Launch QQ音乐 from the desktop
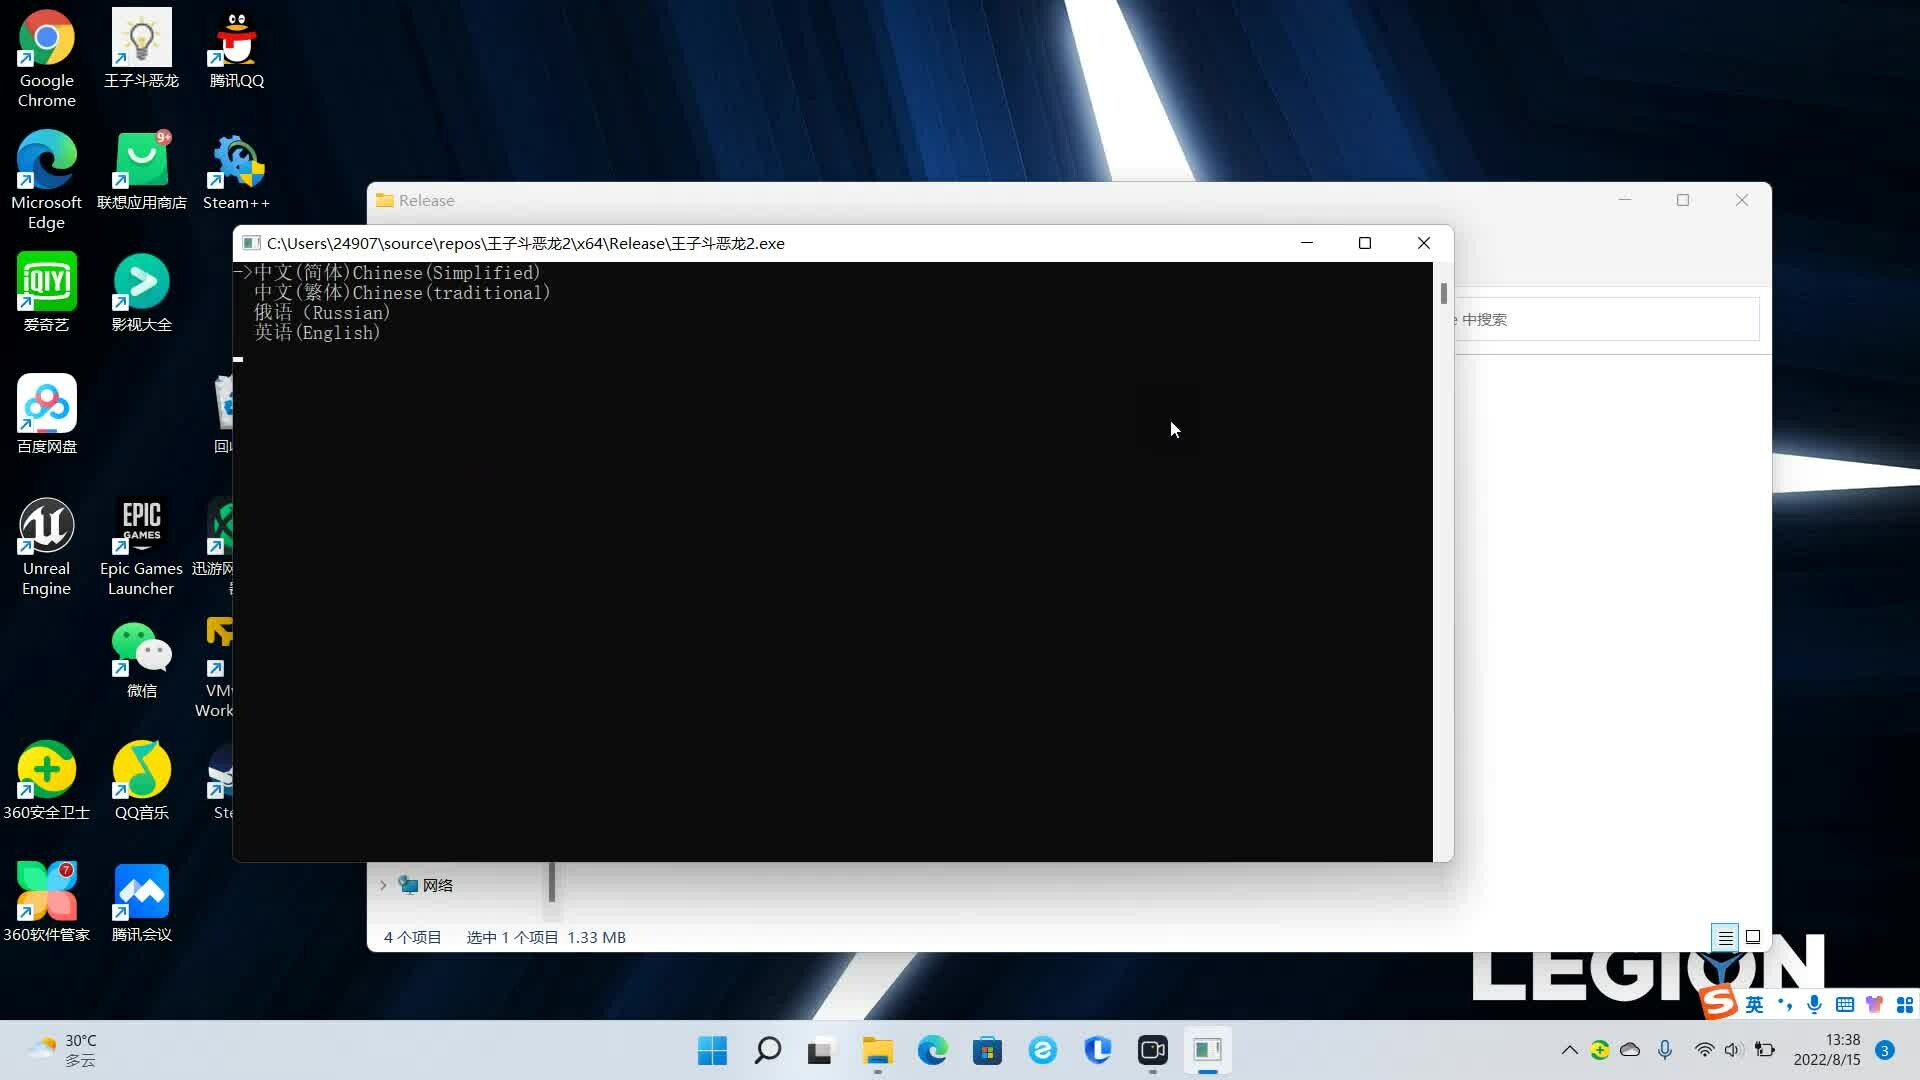Viewport: 1920px width, 1080px height. click(x=141, y=770)
